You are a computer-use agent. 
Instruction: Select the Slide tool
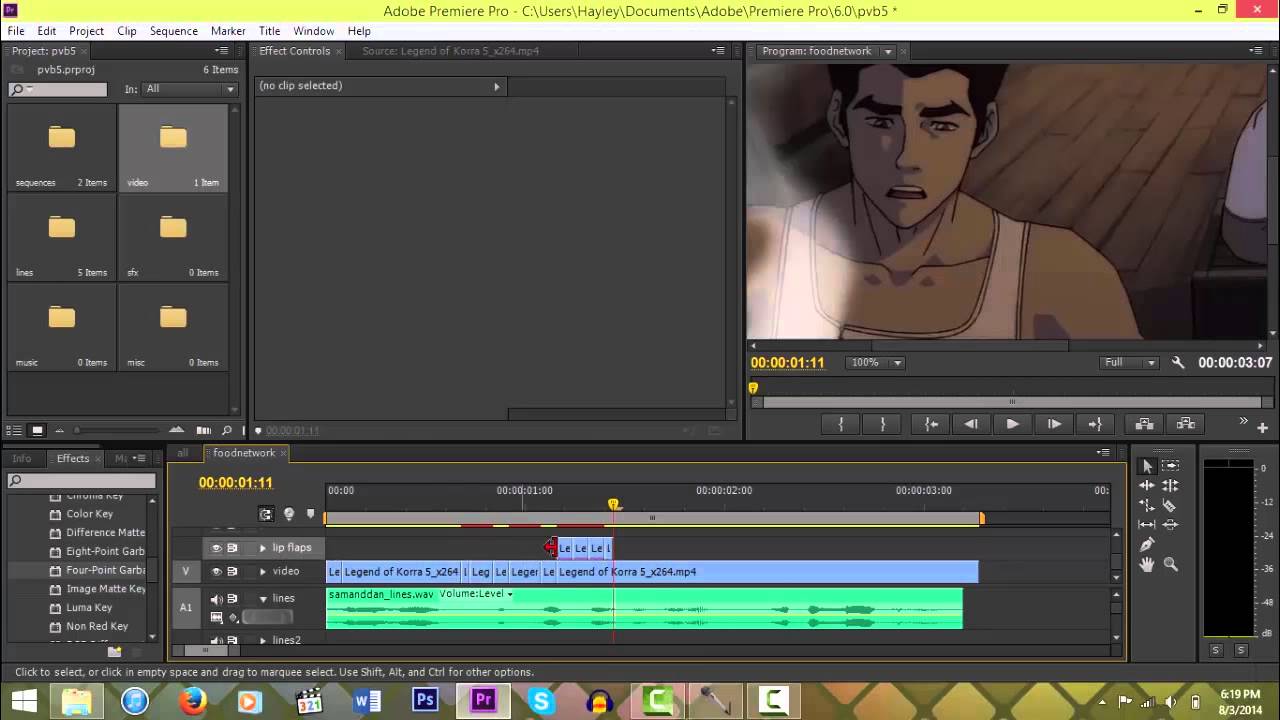pyautogui.click(x=1171, y=524)
